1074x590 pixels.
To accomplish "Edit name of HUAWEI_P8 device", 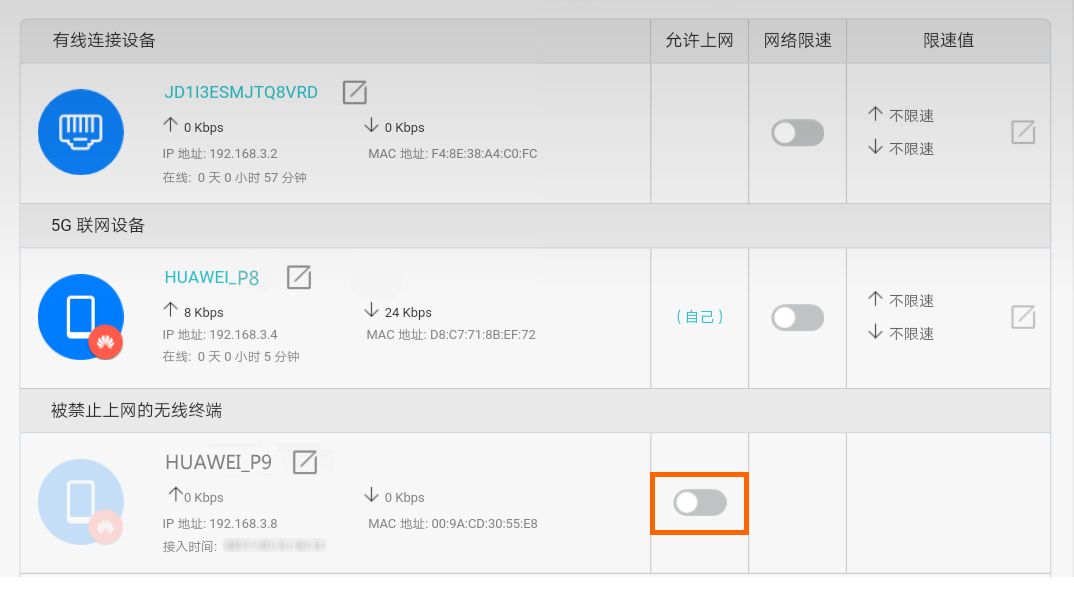I will [x=299, y=277].
